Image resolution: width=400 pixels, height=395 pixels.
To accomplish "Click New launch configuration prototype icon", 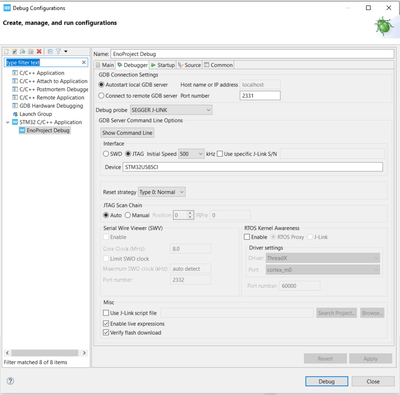I will (x=14, y=51).
